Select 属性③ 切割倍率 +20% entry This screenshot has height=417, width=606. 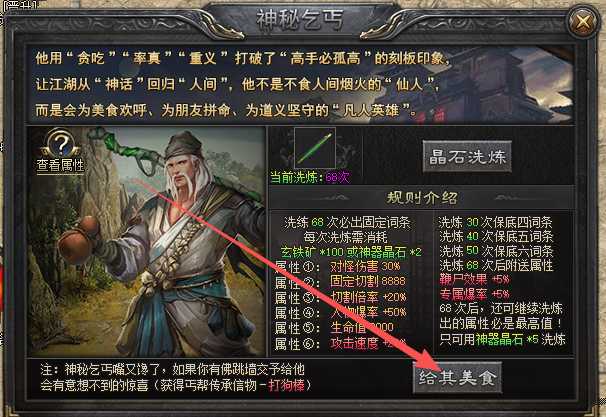[340, 297]
